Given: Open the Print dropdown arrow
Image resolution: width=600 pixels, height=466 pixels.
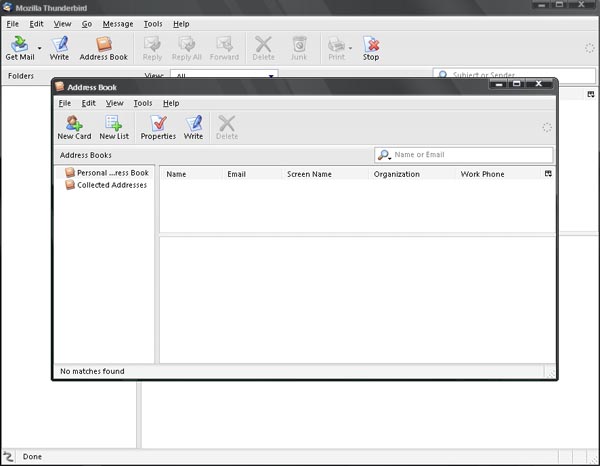Looking at the screenshot, I should tap(350, 48).
